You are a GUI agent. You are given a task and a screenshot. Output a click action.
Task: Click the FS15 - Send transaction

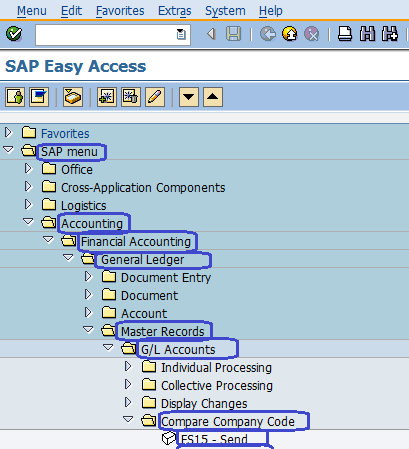pyautogui.click(x=214, y=440)
